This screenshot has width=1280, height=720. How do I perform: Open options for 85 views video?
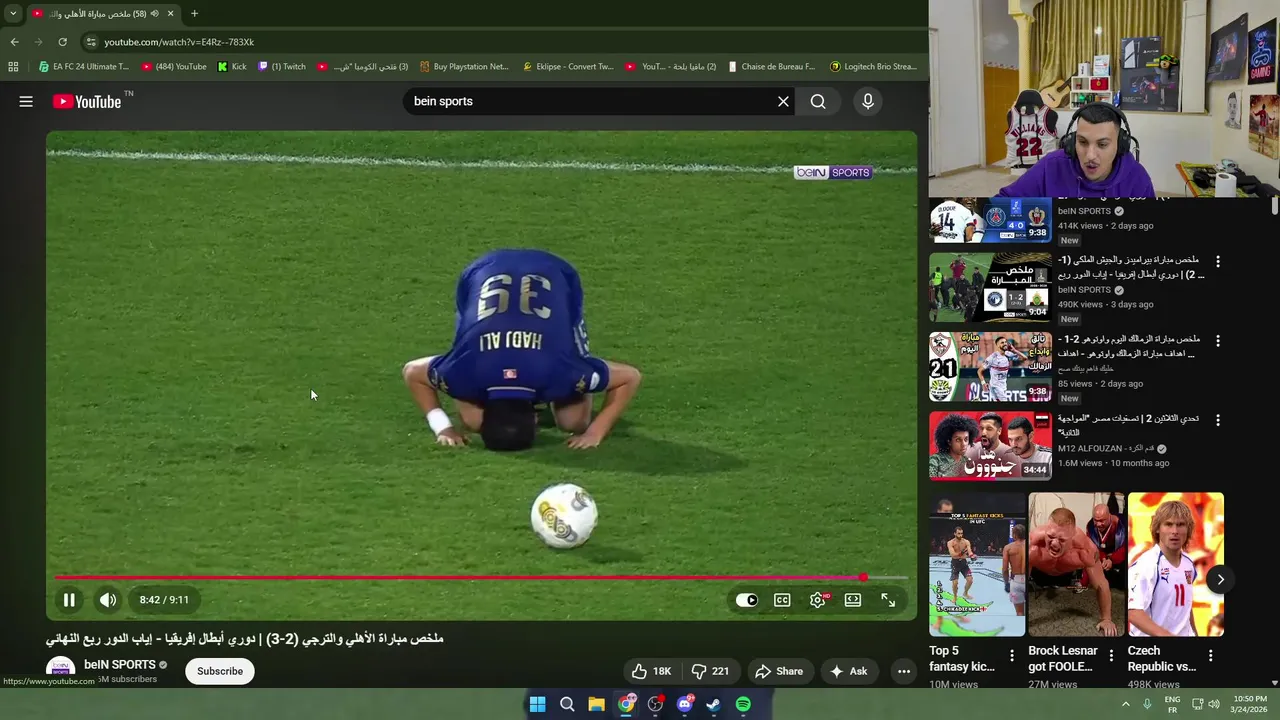click(1217, 341)
